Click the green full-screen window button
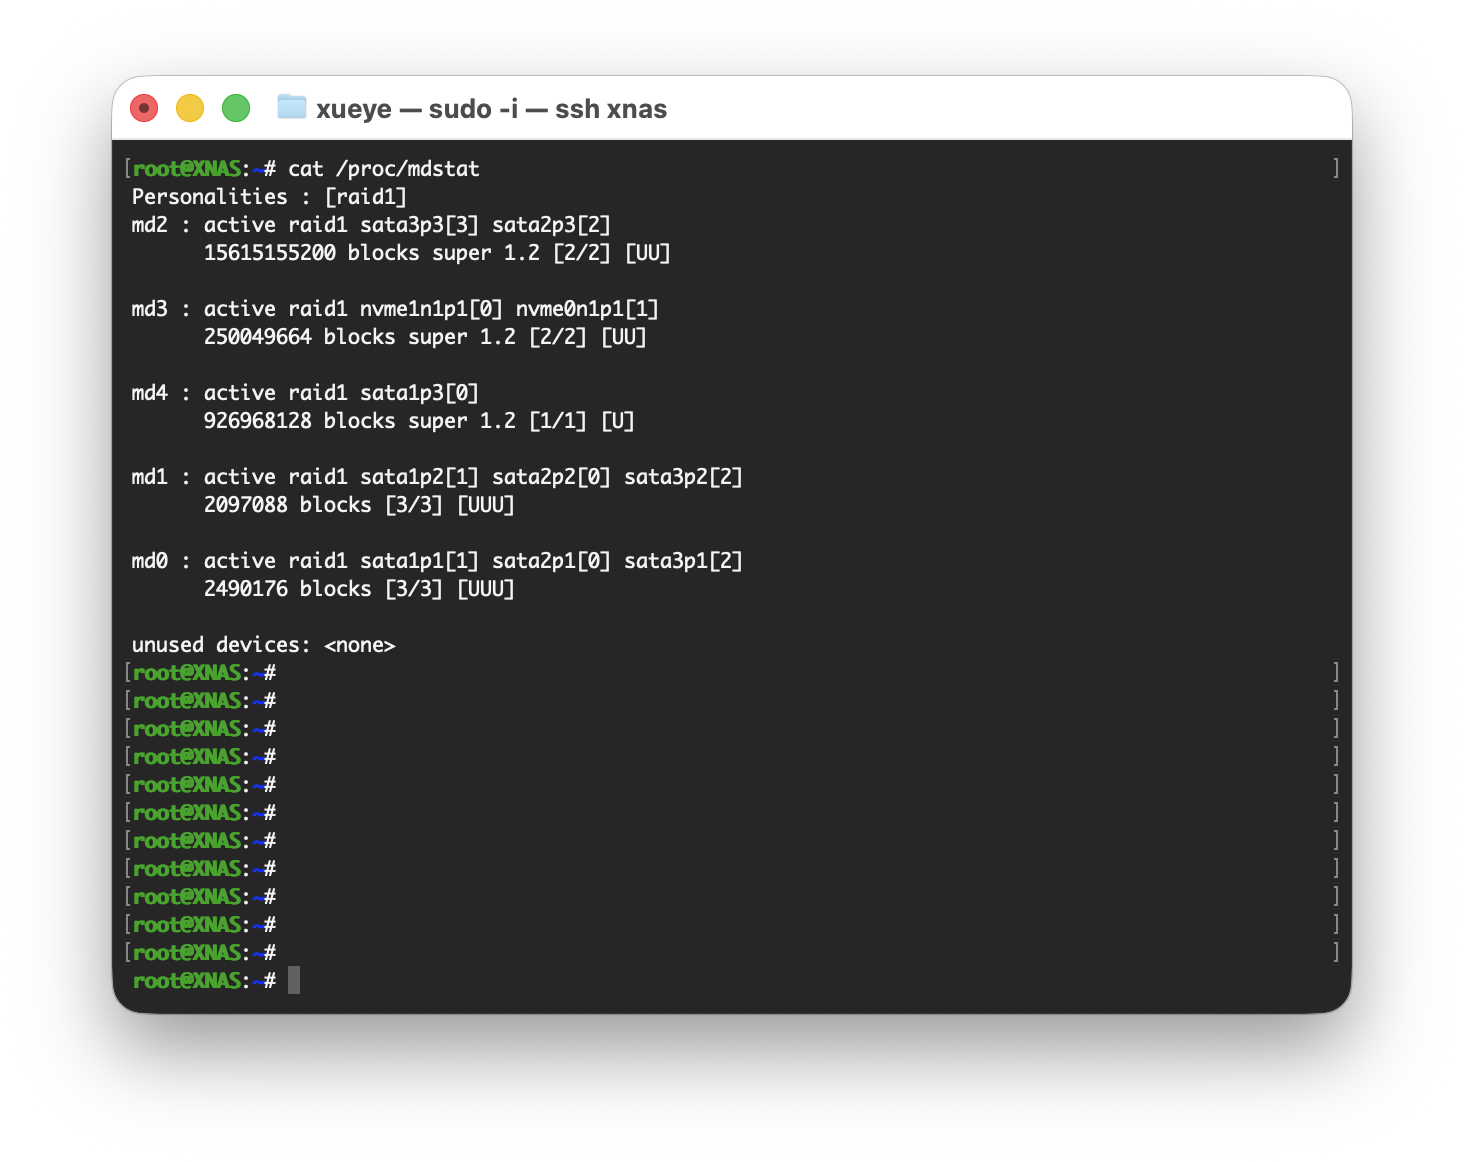The height and width of the screenshot is (1162, 1464). pyautogui.click(x=236, y=108)
